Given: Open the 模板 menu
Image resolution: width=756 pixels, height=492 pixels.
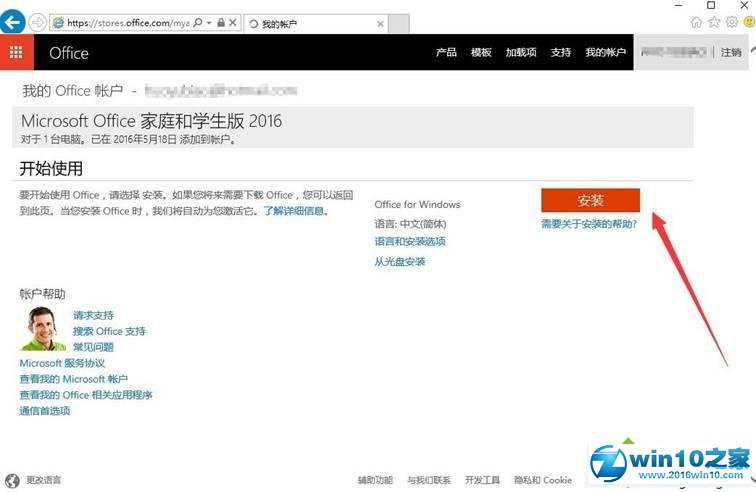Looking at the screenshot, I should (x=481, y=52).
